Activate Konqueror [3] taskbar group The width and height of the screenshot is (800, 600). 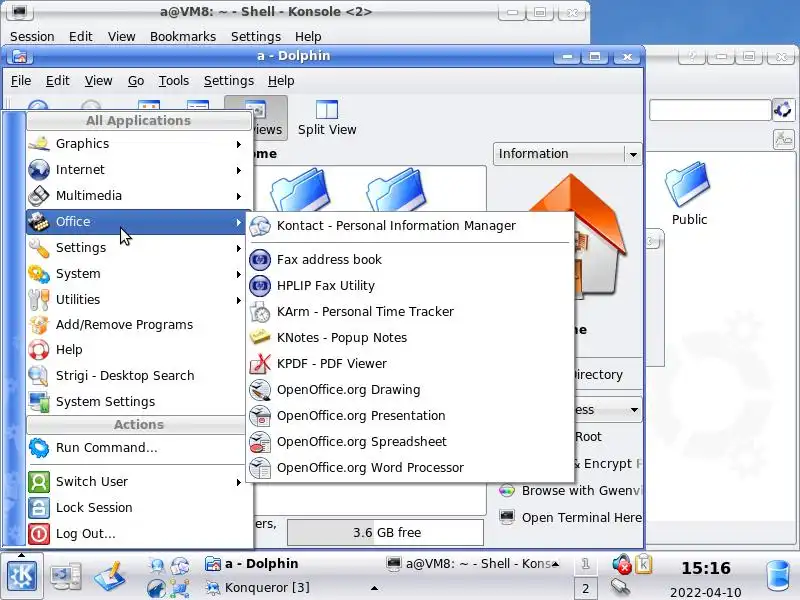(x=291, y=588)
